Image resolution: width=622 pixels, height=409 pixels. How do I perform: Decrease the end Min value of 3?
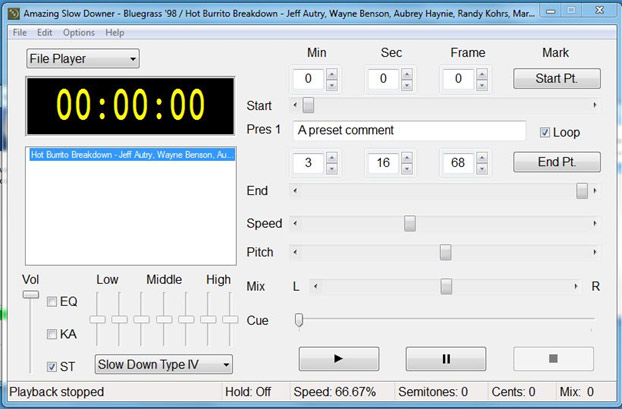coord(332,169)
